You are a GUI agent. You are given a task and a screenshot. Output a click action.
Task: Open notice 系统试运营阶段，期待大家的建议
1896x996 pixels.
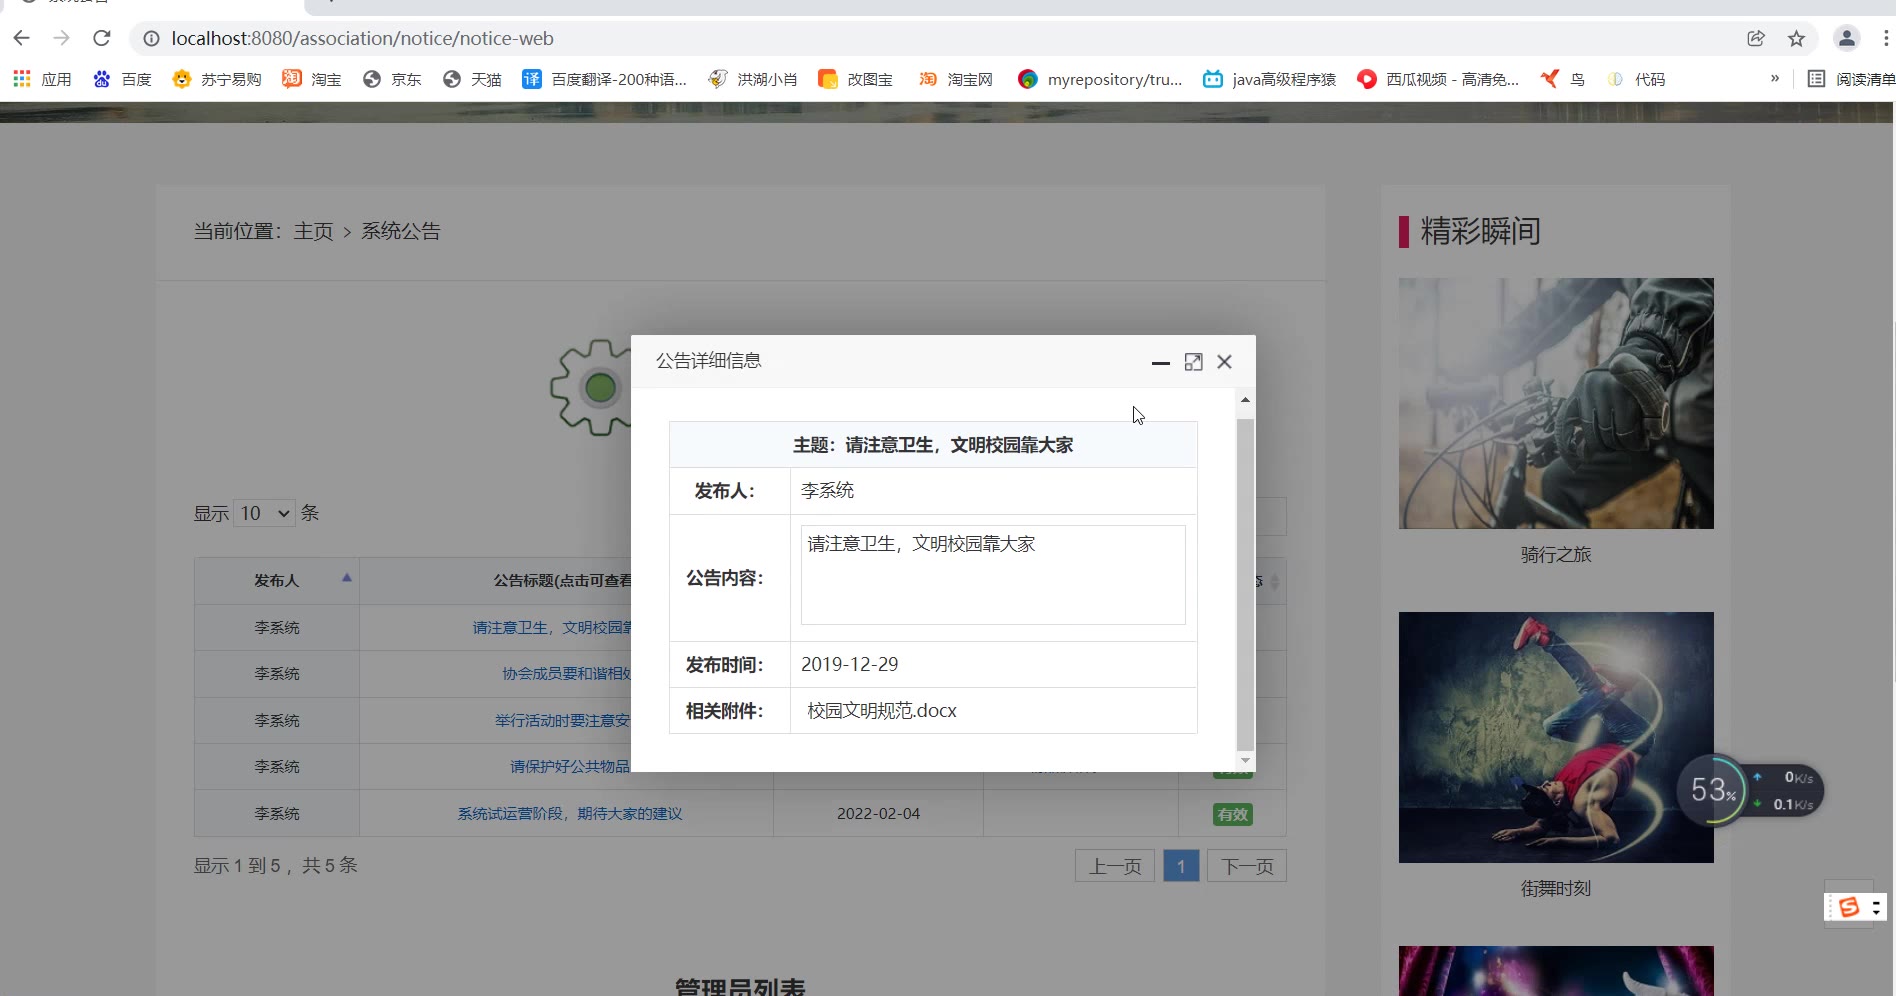569,814
